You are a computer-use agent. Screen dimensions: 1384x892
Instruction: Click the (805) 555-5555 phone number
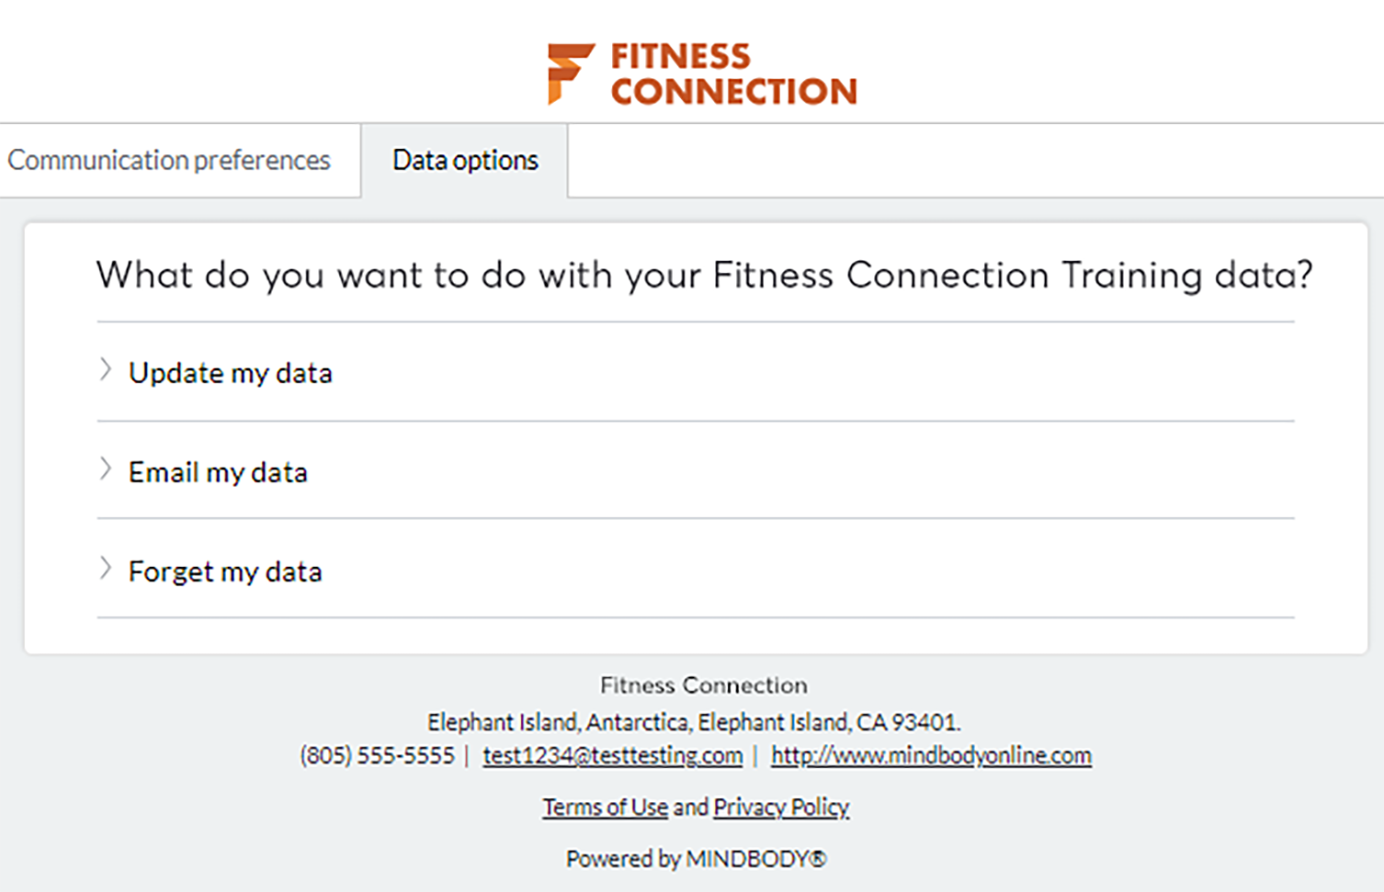coord(377,755)
